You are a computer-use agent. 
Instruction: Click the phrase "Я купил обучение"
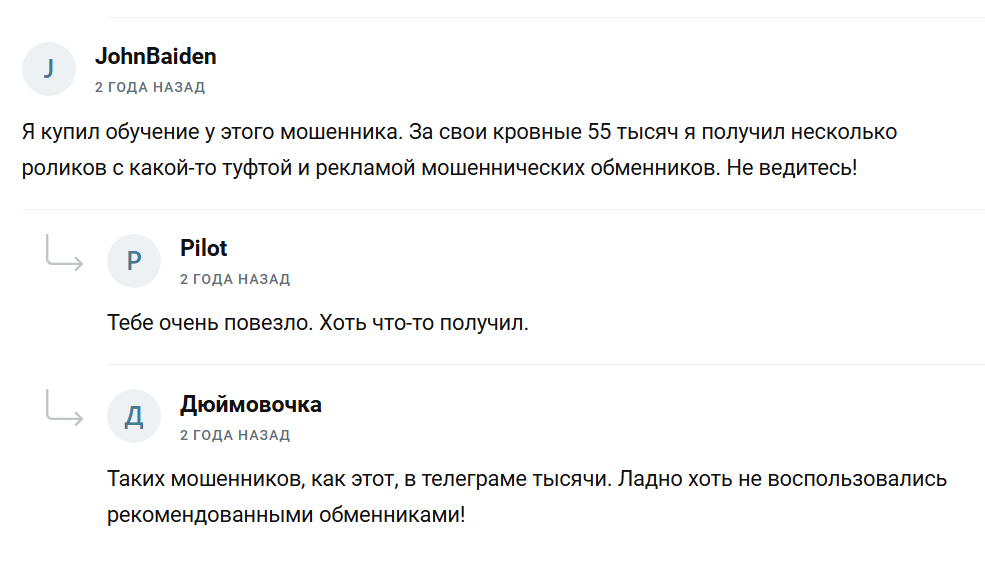[x=101, y=132]
